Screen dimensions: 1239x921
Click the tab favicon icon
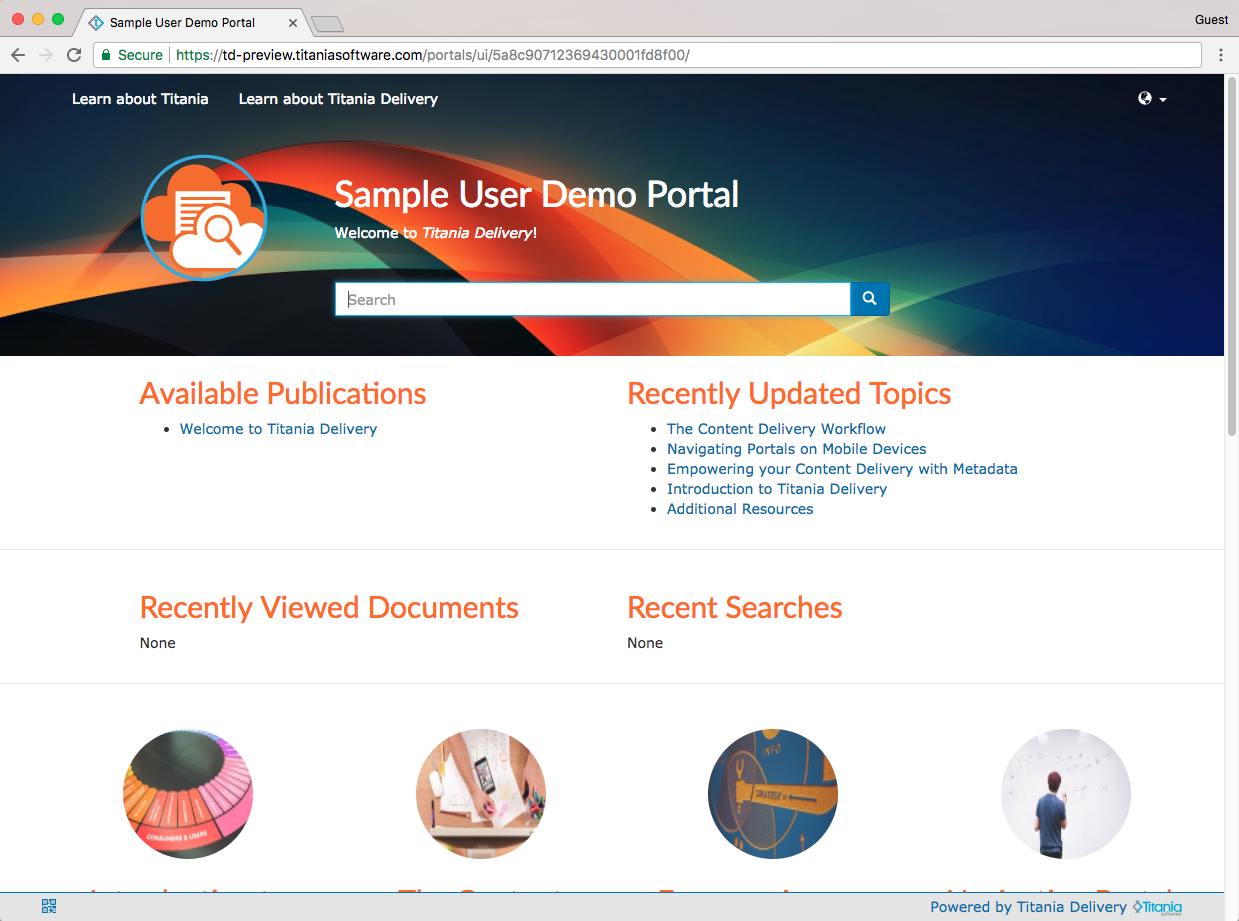click(x=96, y=22)
